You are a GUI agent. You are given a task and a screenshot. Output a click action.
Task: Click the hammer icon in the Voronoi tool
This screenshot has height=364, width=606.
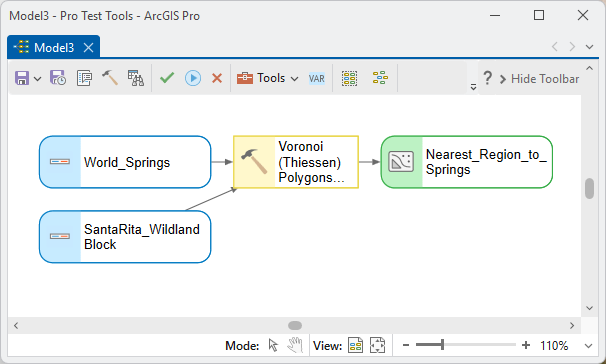254,161
